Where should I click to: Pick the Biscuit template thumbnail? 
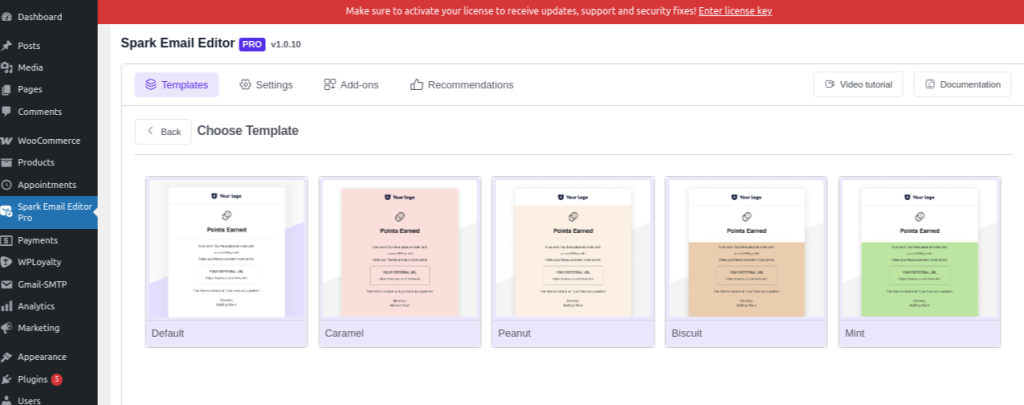click(746, 249)
